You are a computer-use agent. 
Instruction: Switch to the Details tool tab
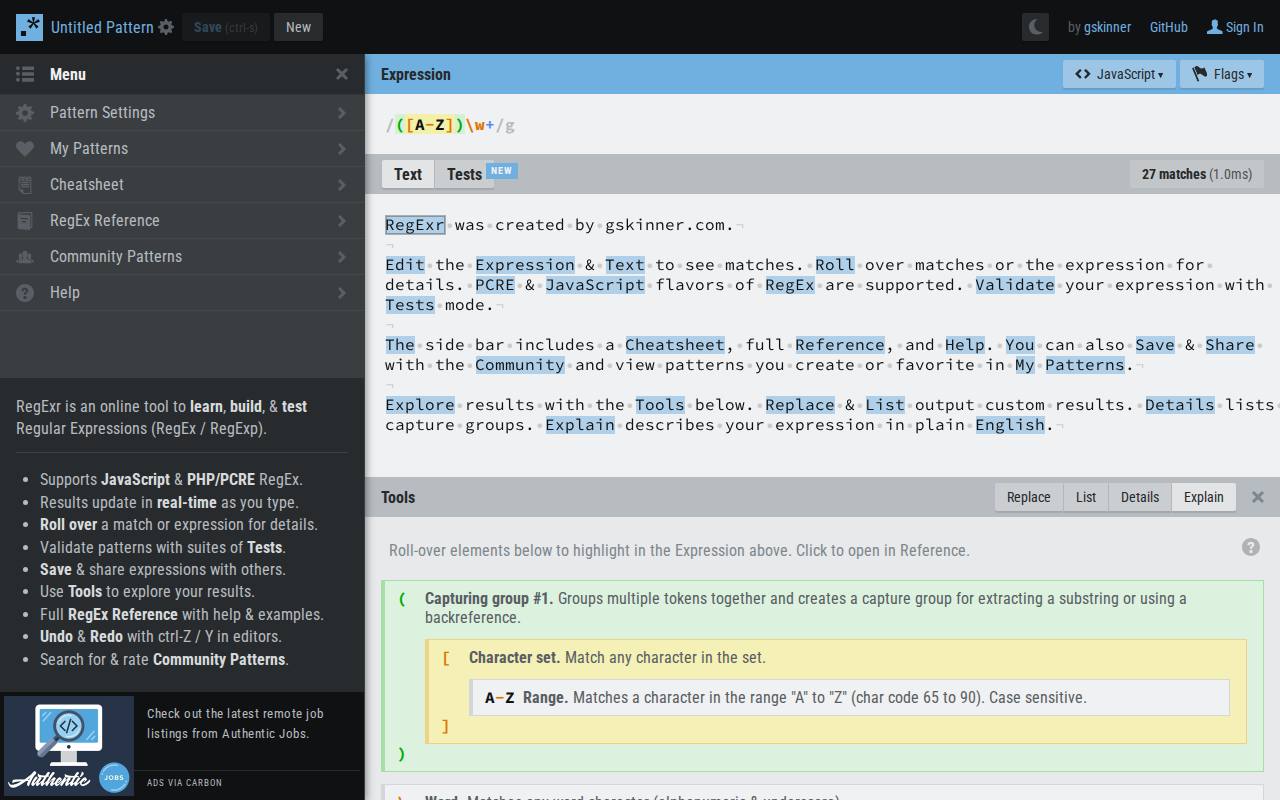(1139, 497)
